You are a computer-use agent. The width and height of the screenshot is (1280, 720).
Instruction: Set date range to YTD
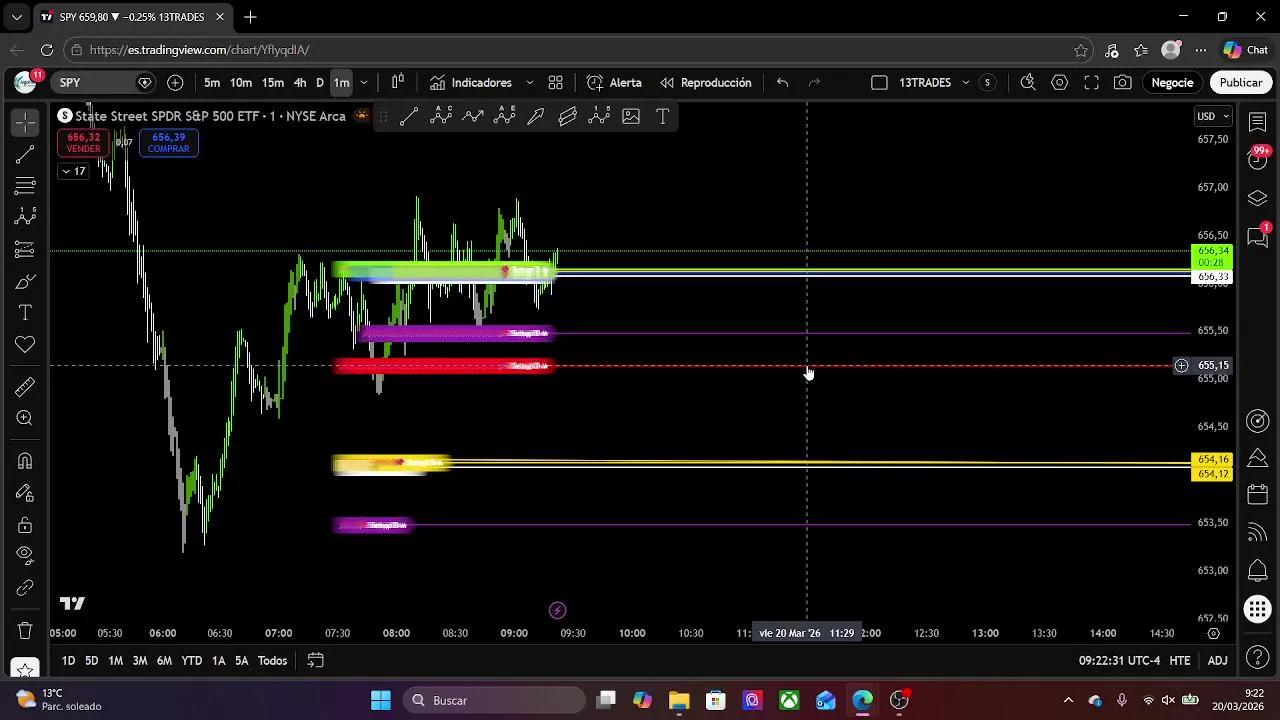pos(191,660)
